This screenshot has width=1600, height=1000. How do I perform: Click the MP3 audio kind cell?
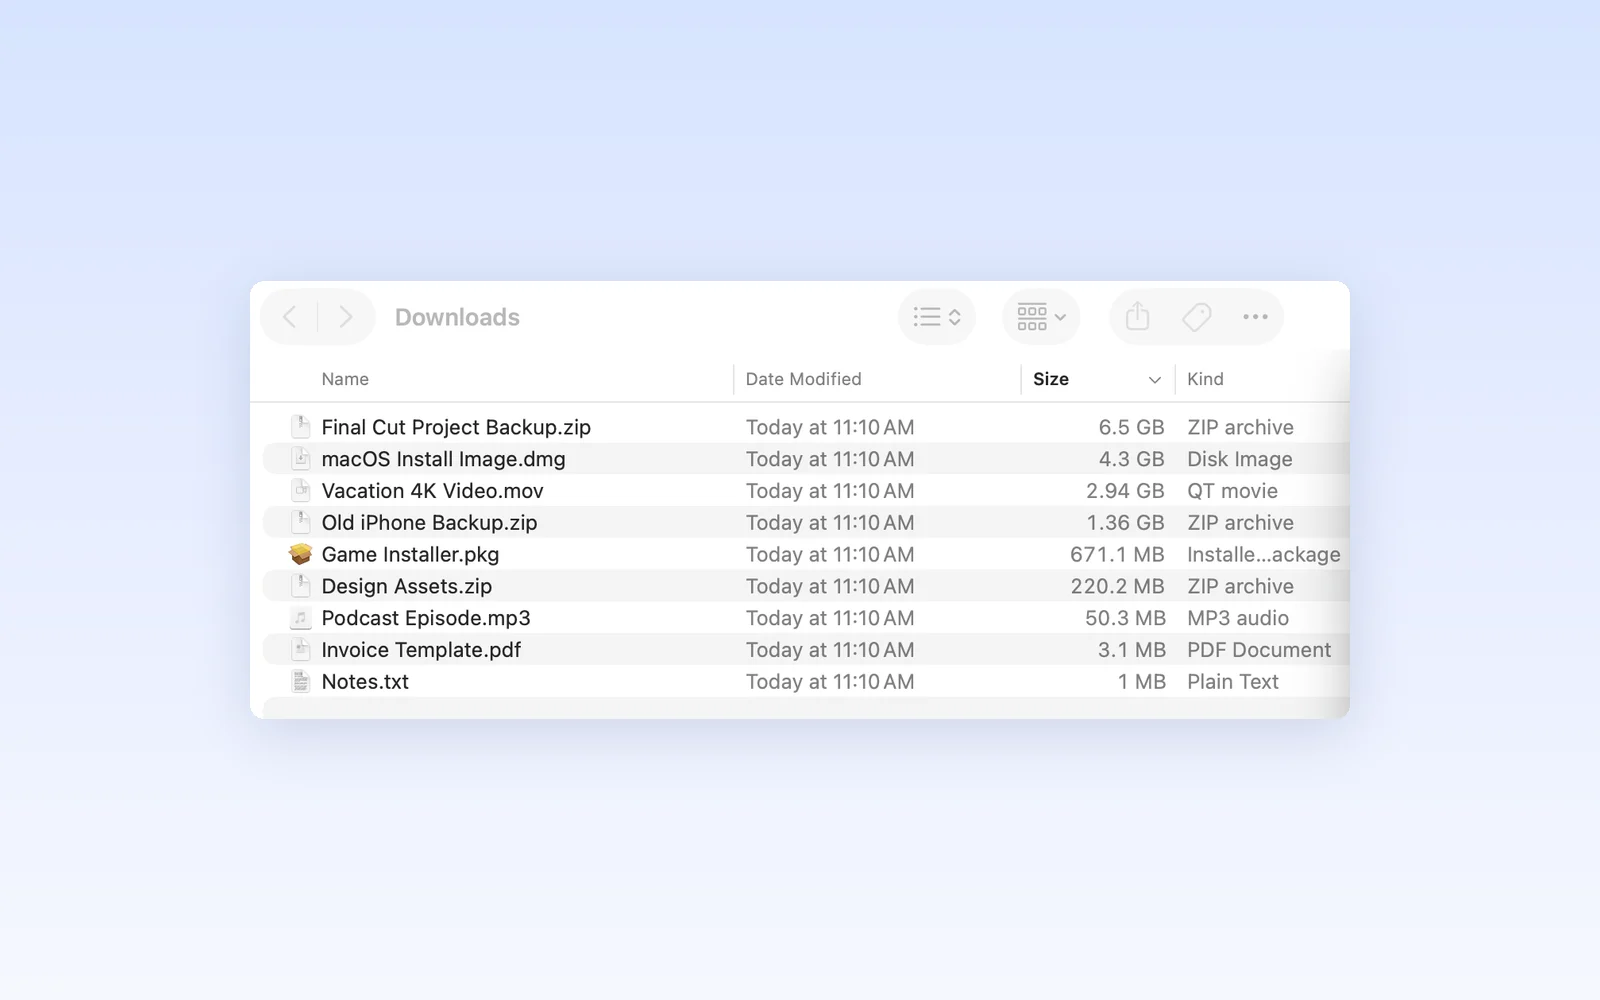(1238, 618)
